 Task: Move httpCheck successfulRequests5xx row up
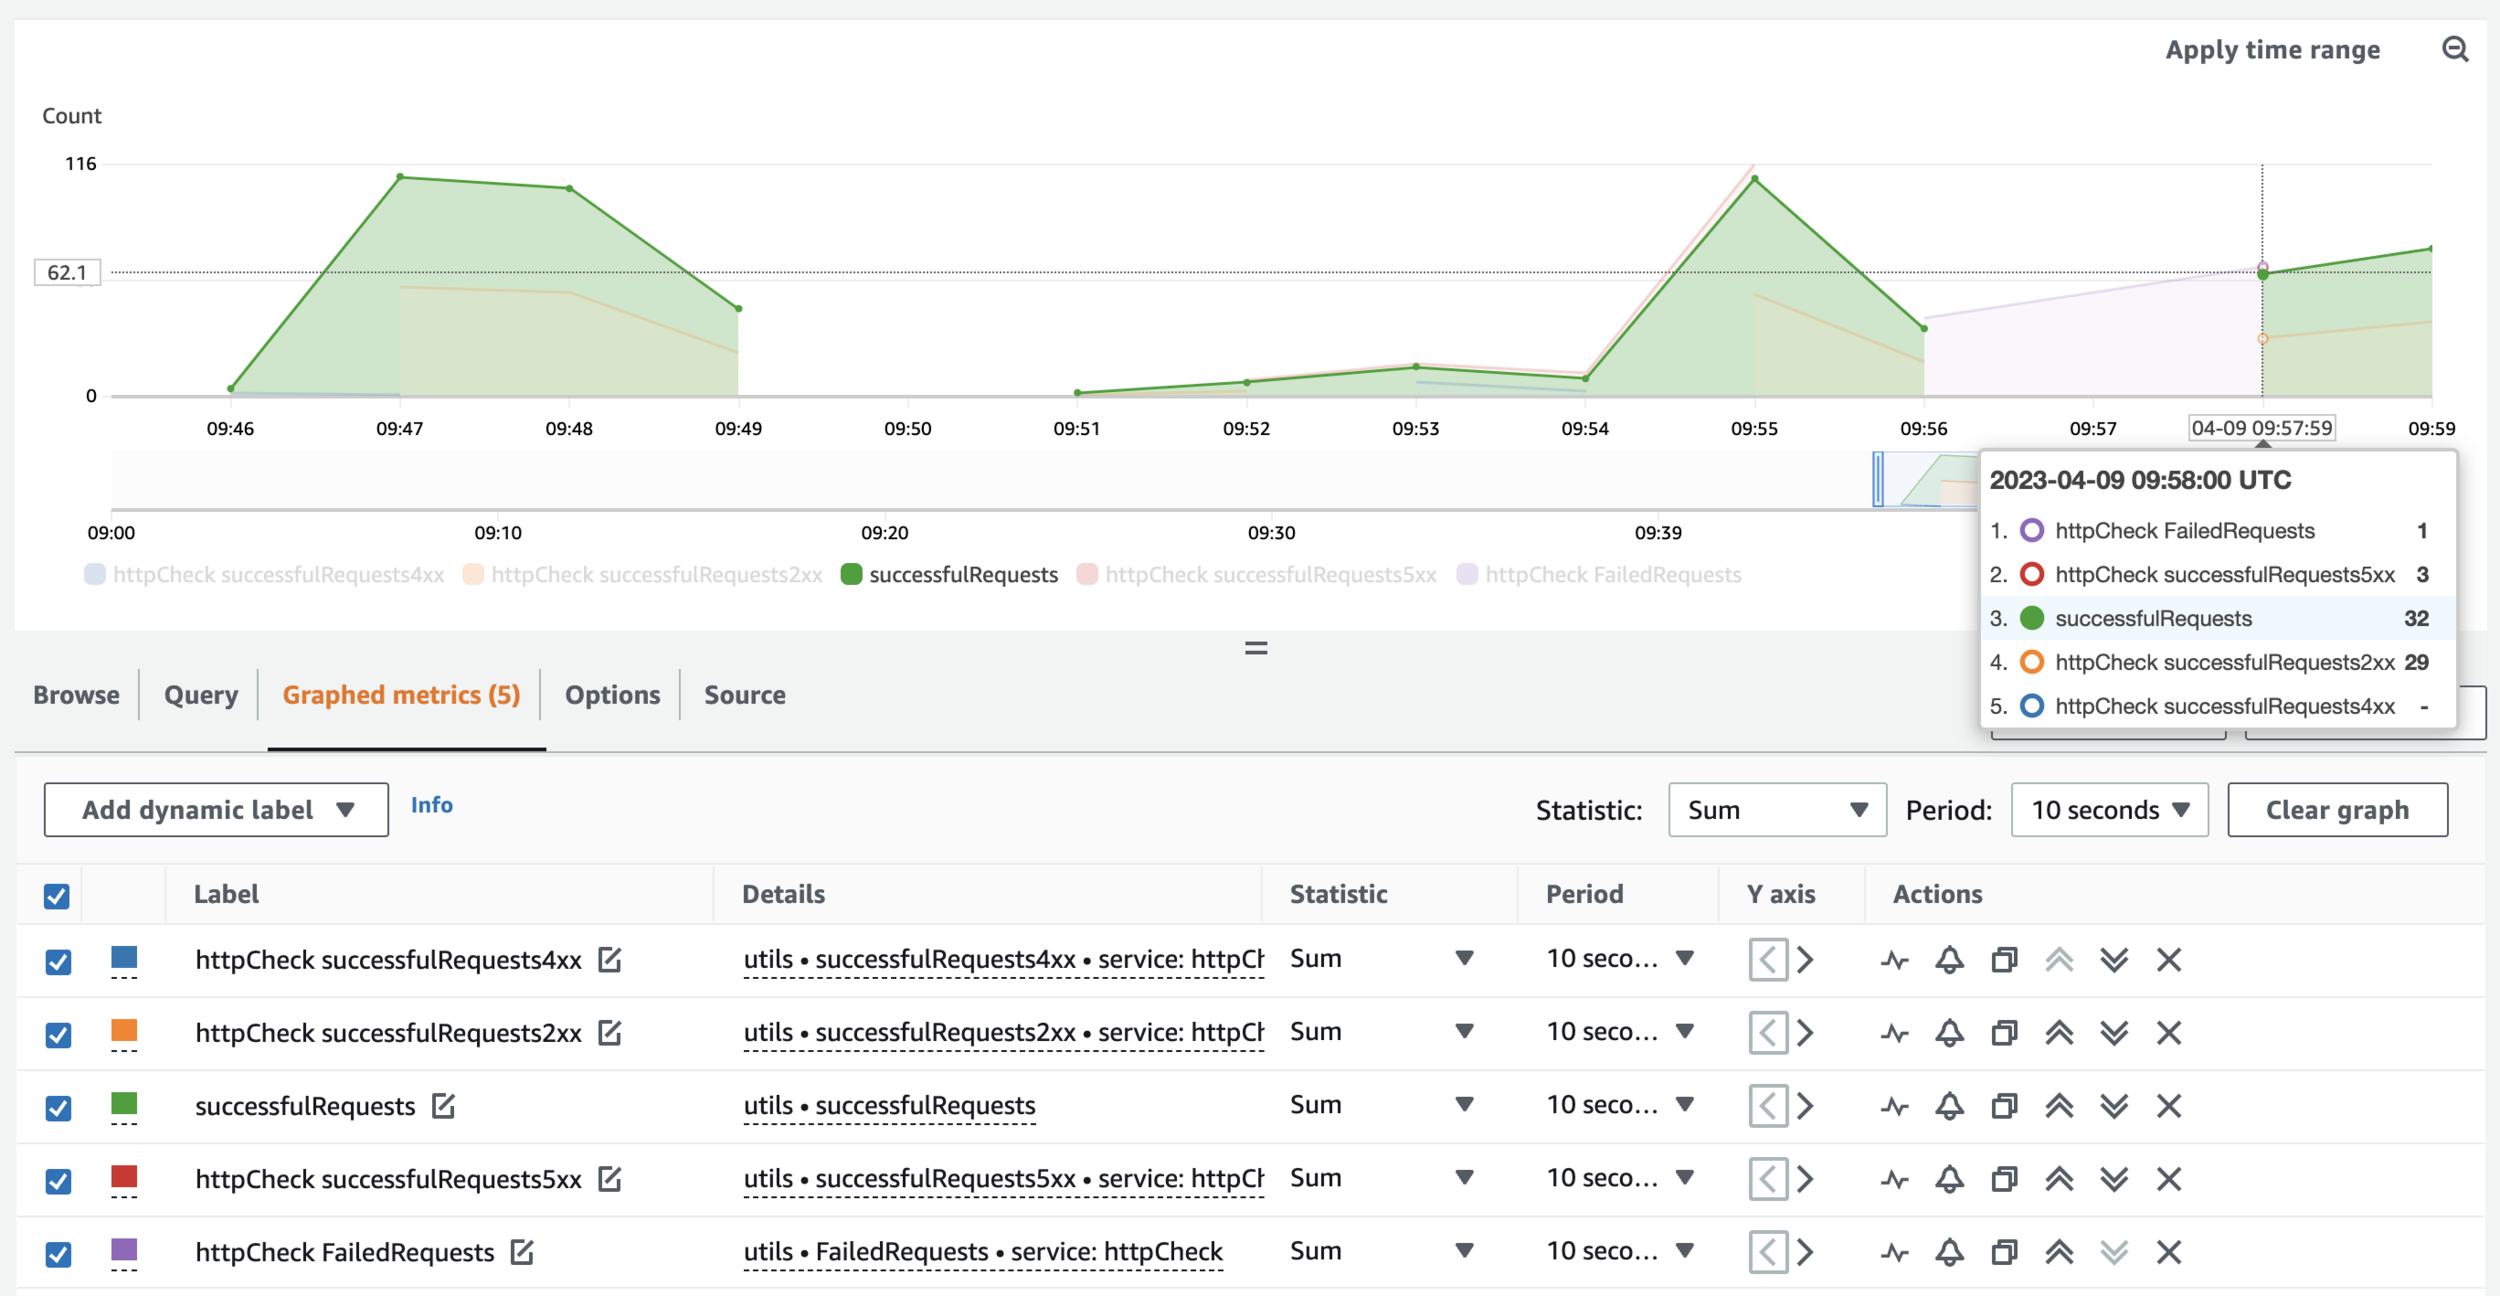tap(2059, 1179)
